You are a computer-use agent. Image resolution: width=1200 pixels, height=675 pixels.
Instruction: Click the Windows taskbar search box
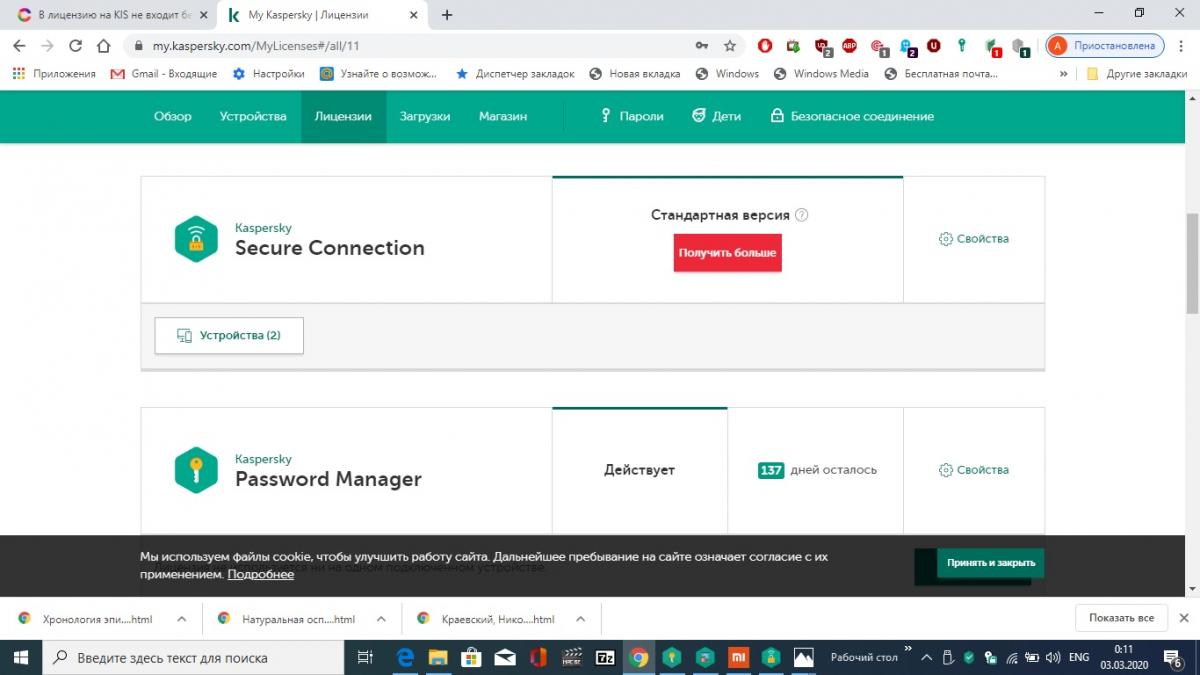[x=193, y=657]
